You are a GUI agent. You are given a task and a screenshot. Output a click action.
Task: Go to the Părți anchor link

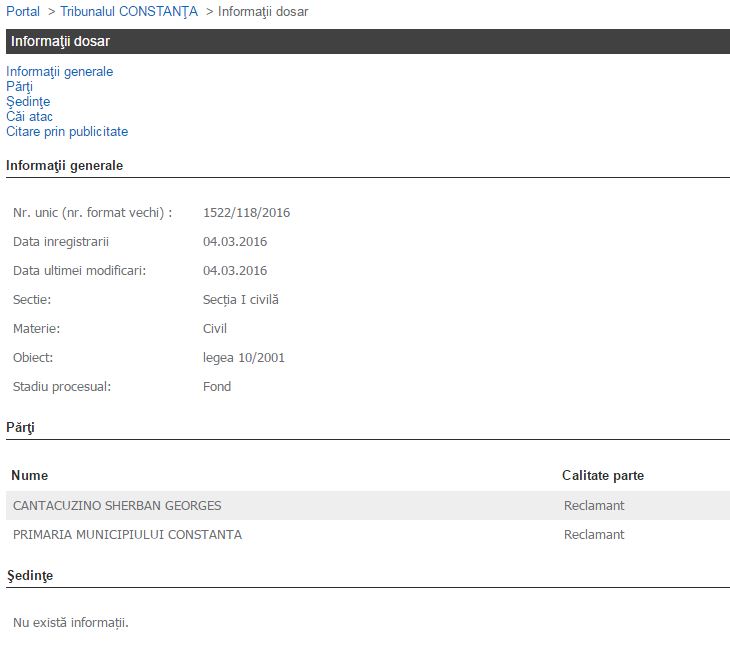[20, 87]
